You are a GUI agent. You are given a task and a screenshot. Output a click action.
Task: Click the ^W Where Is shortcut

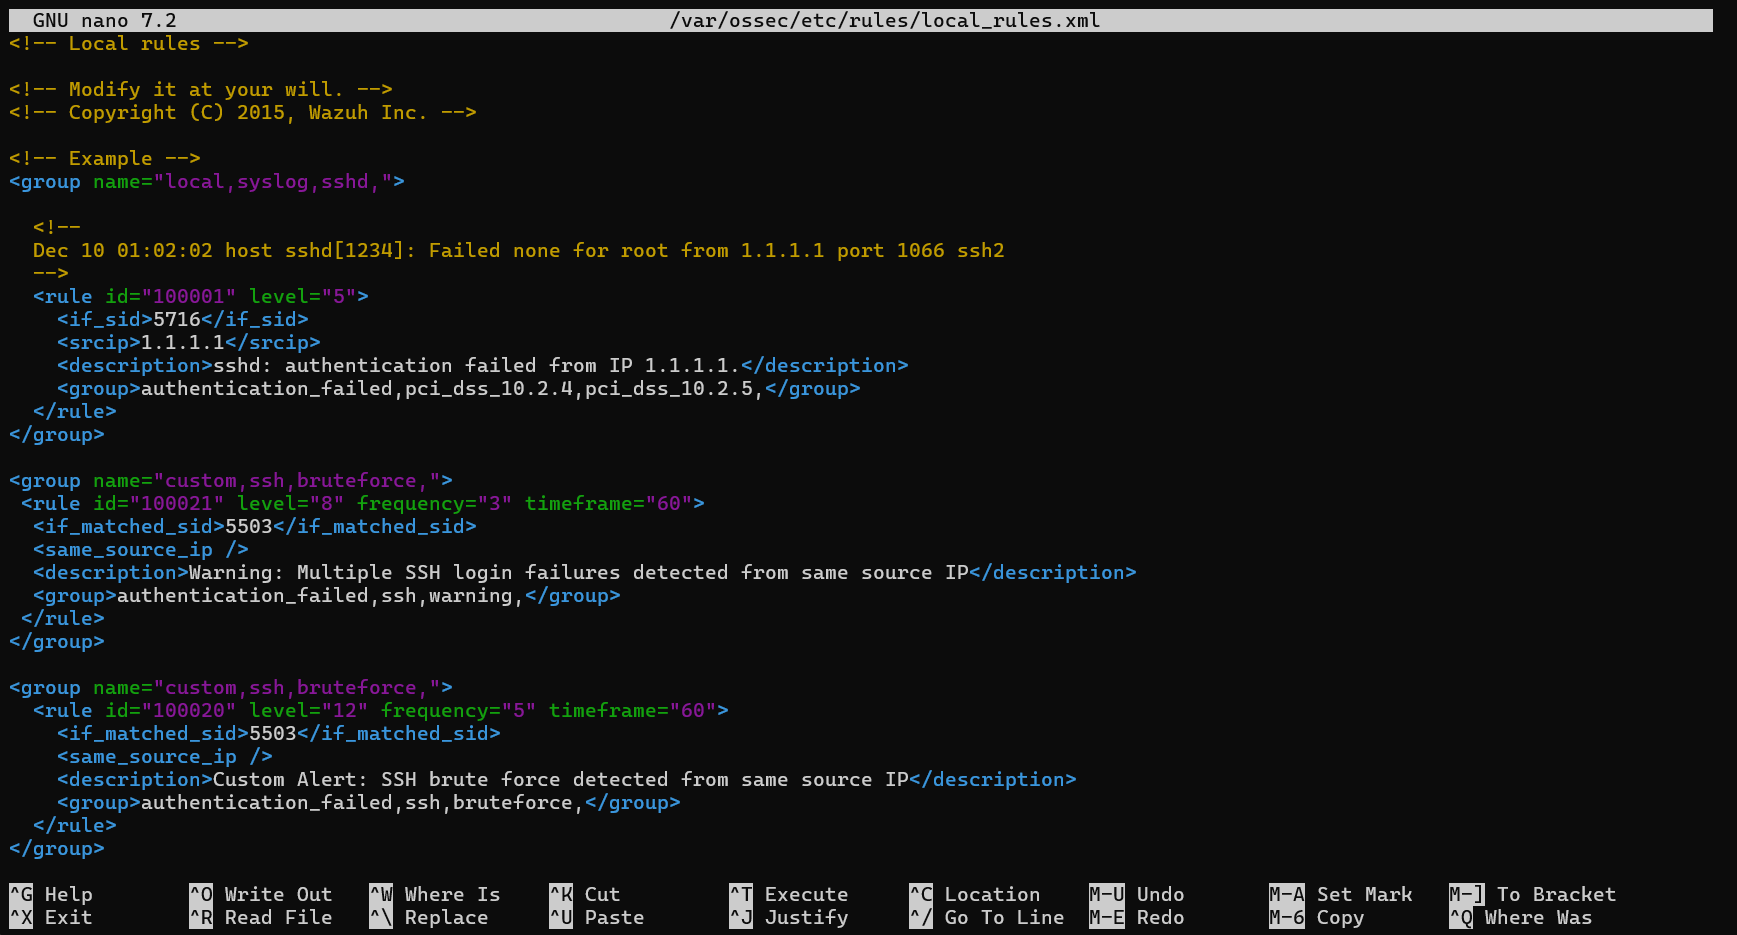tap(435, 894)
